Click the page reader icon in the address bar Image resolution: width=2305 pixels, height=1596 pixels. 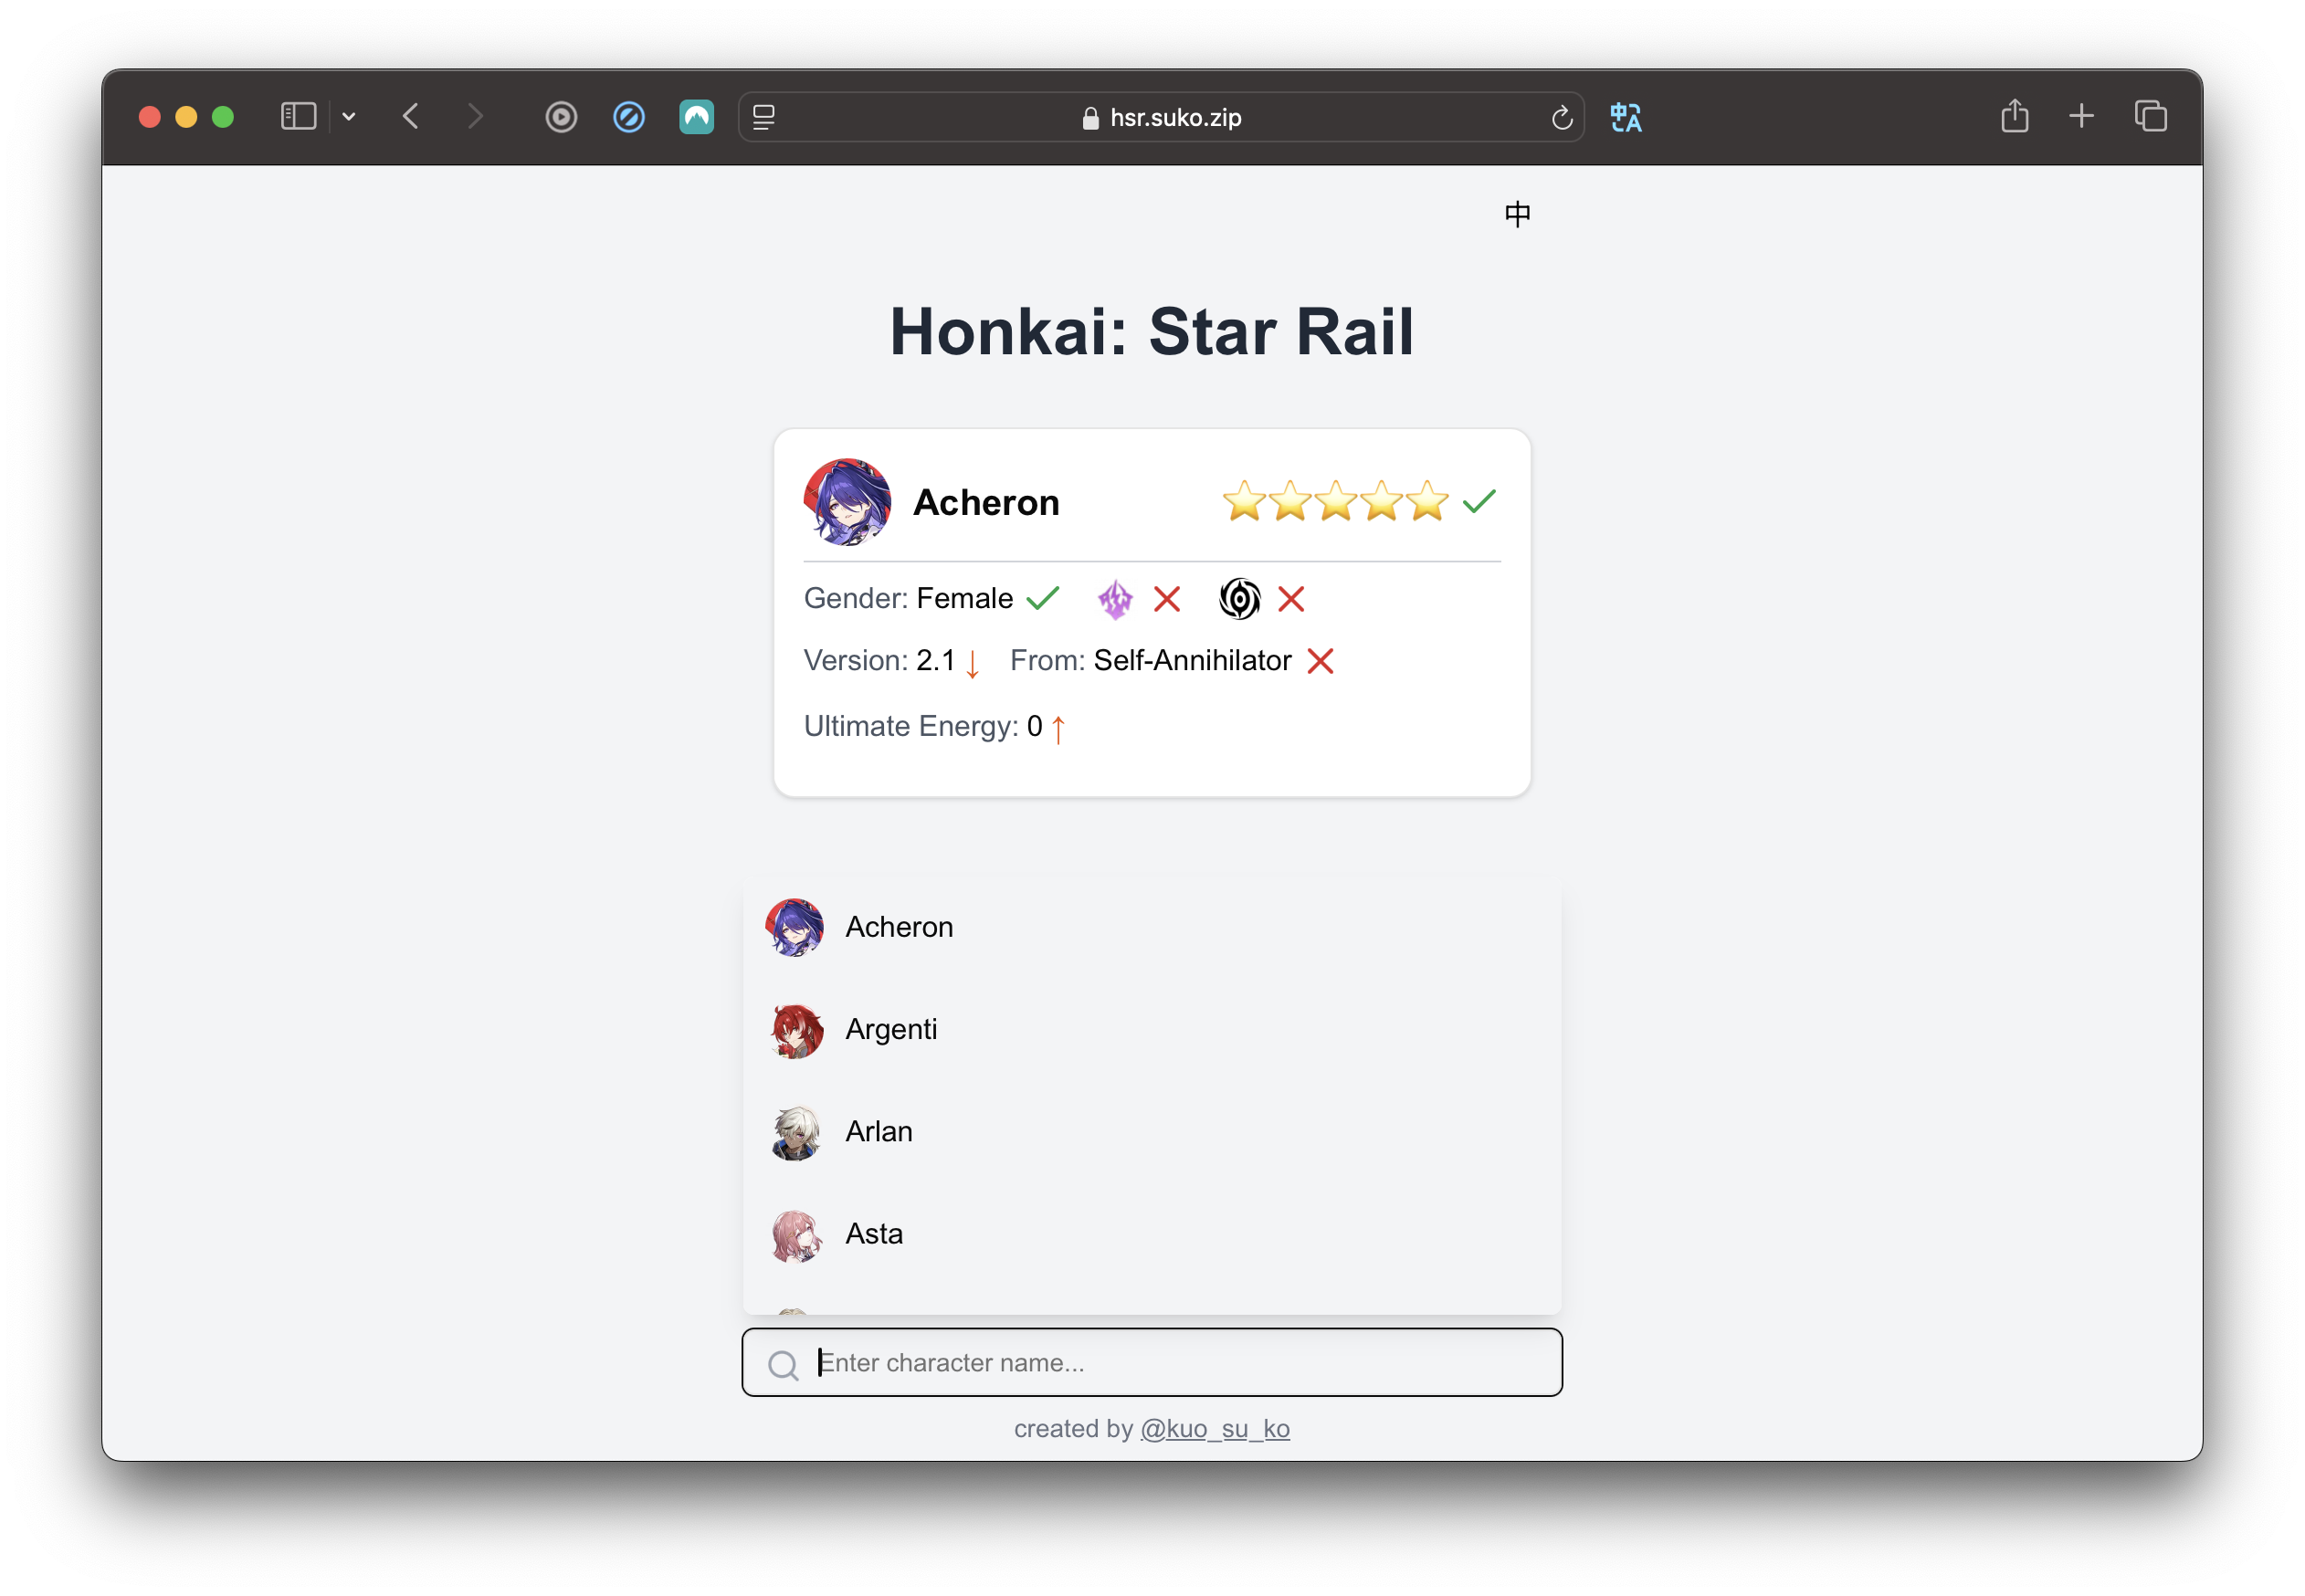pos(764,117)
